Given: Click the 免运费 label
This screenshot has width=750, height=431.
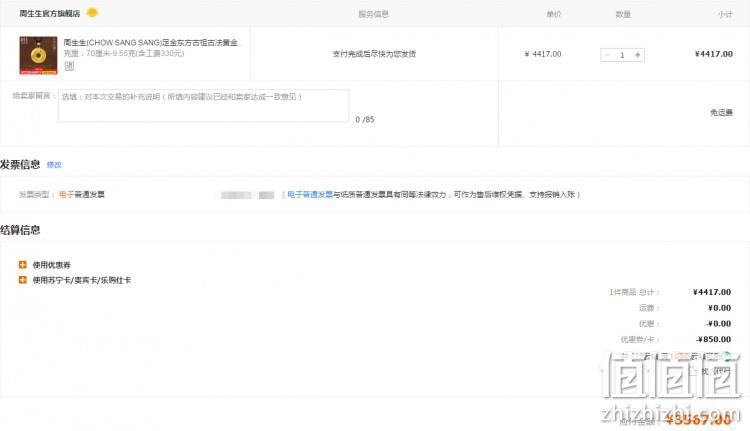Looking at the screenshot, I should coord(721,112).
